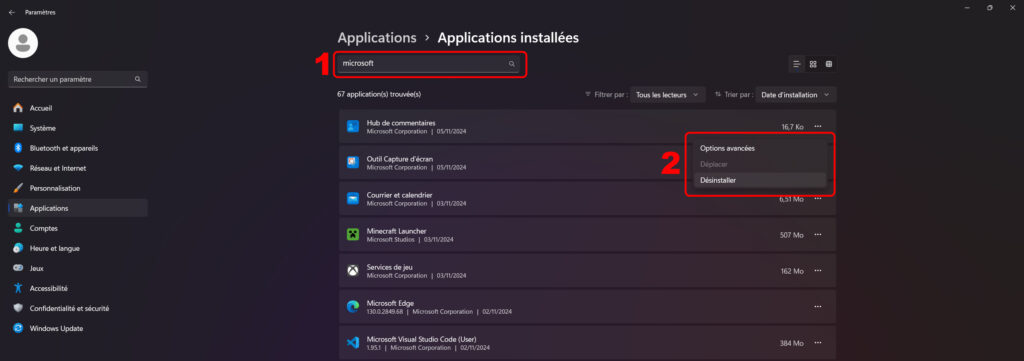This screenshot has width=1024, height=361.
Task: Click the back arrow in Paramètres
Action: click(x=12, y=12)
